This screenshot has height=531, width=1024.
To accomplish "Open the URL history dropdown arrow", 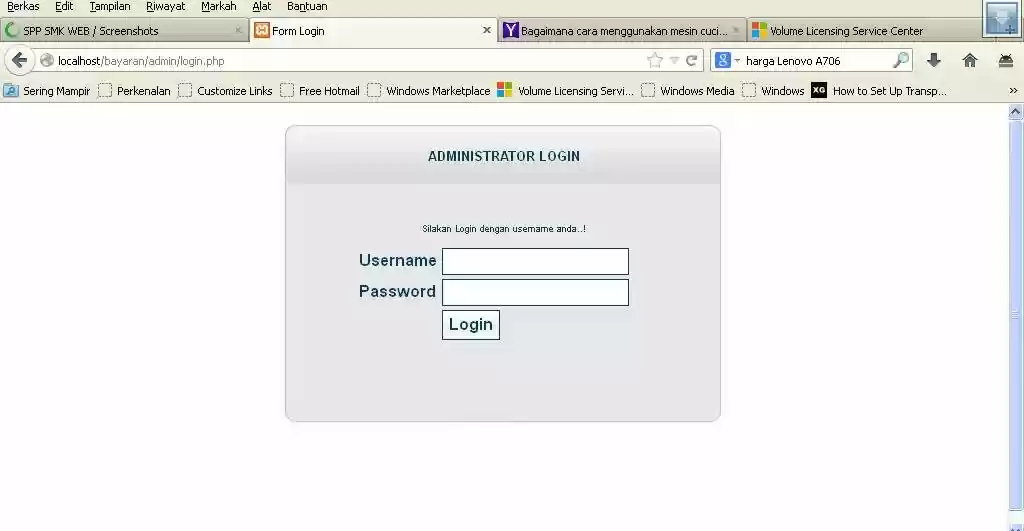I will pos(675,61).
